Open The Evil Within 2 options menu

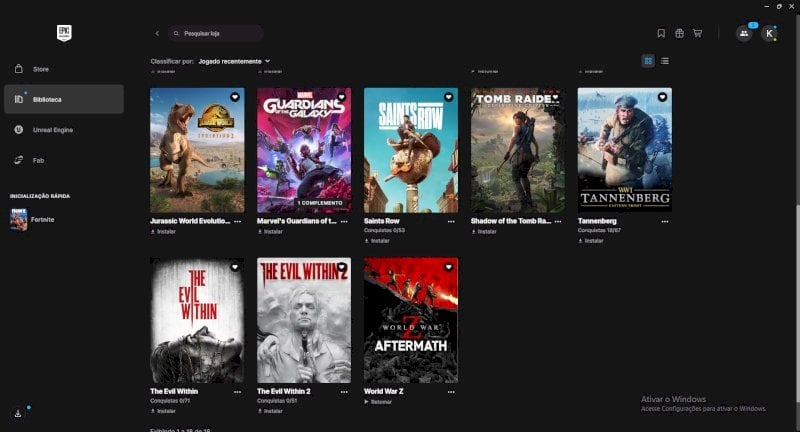tap(344, 392)
